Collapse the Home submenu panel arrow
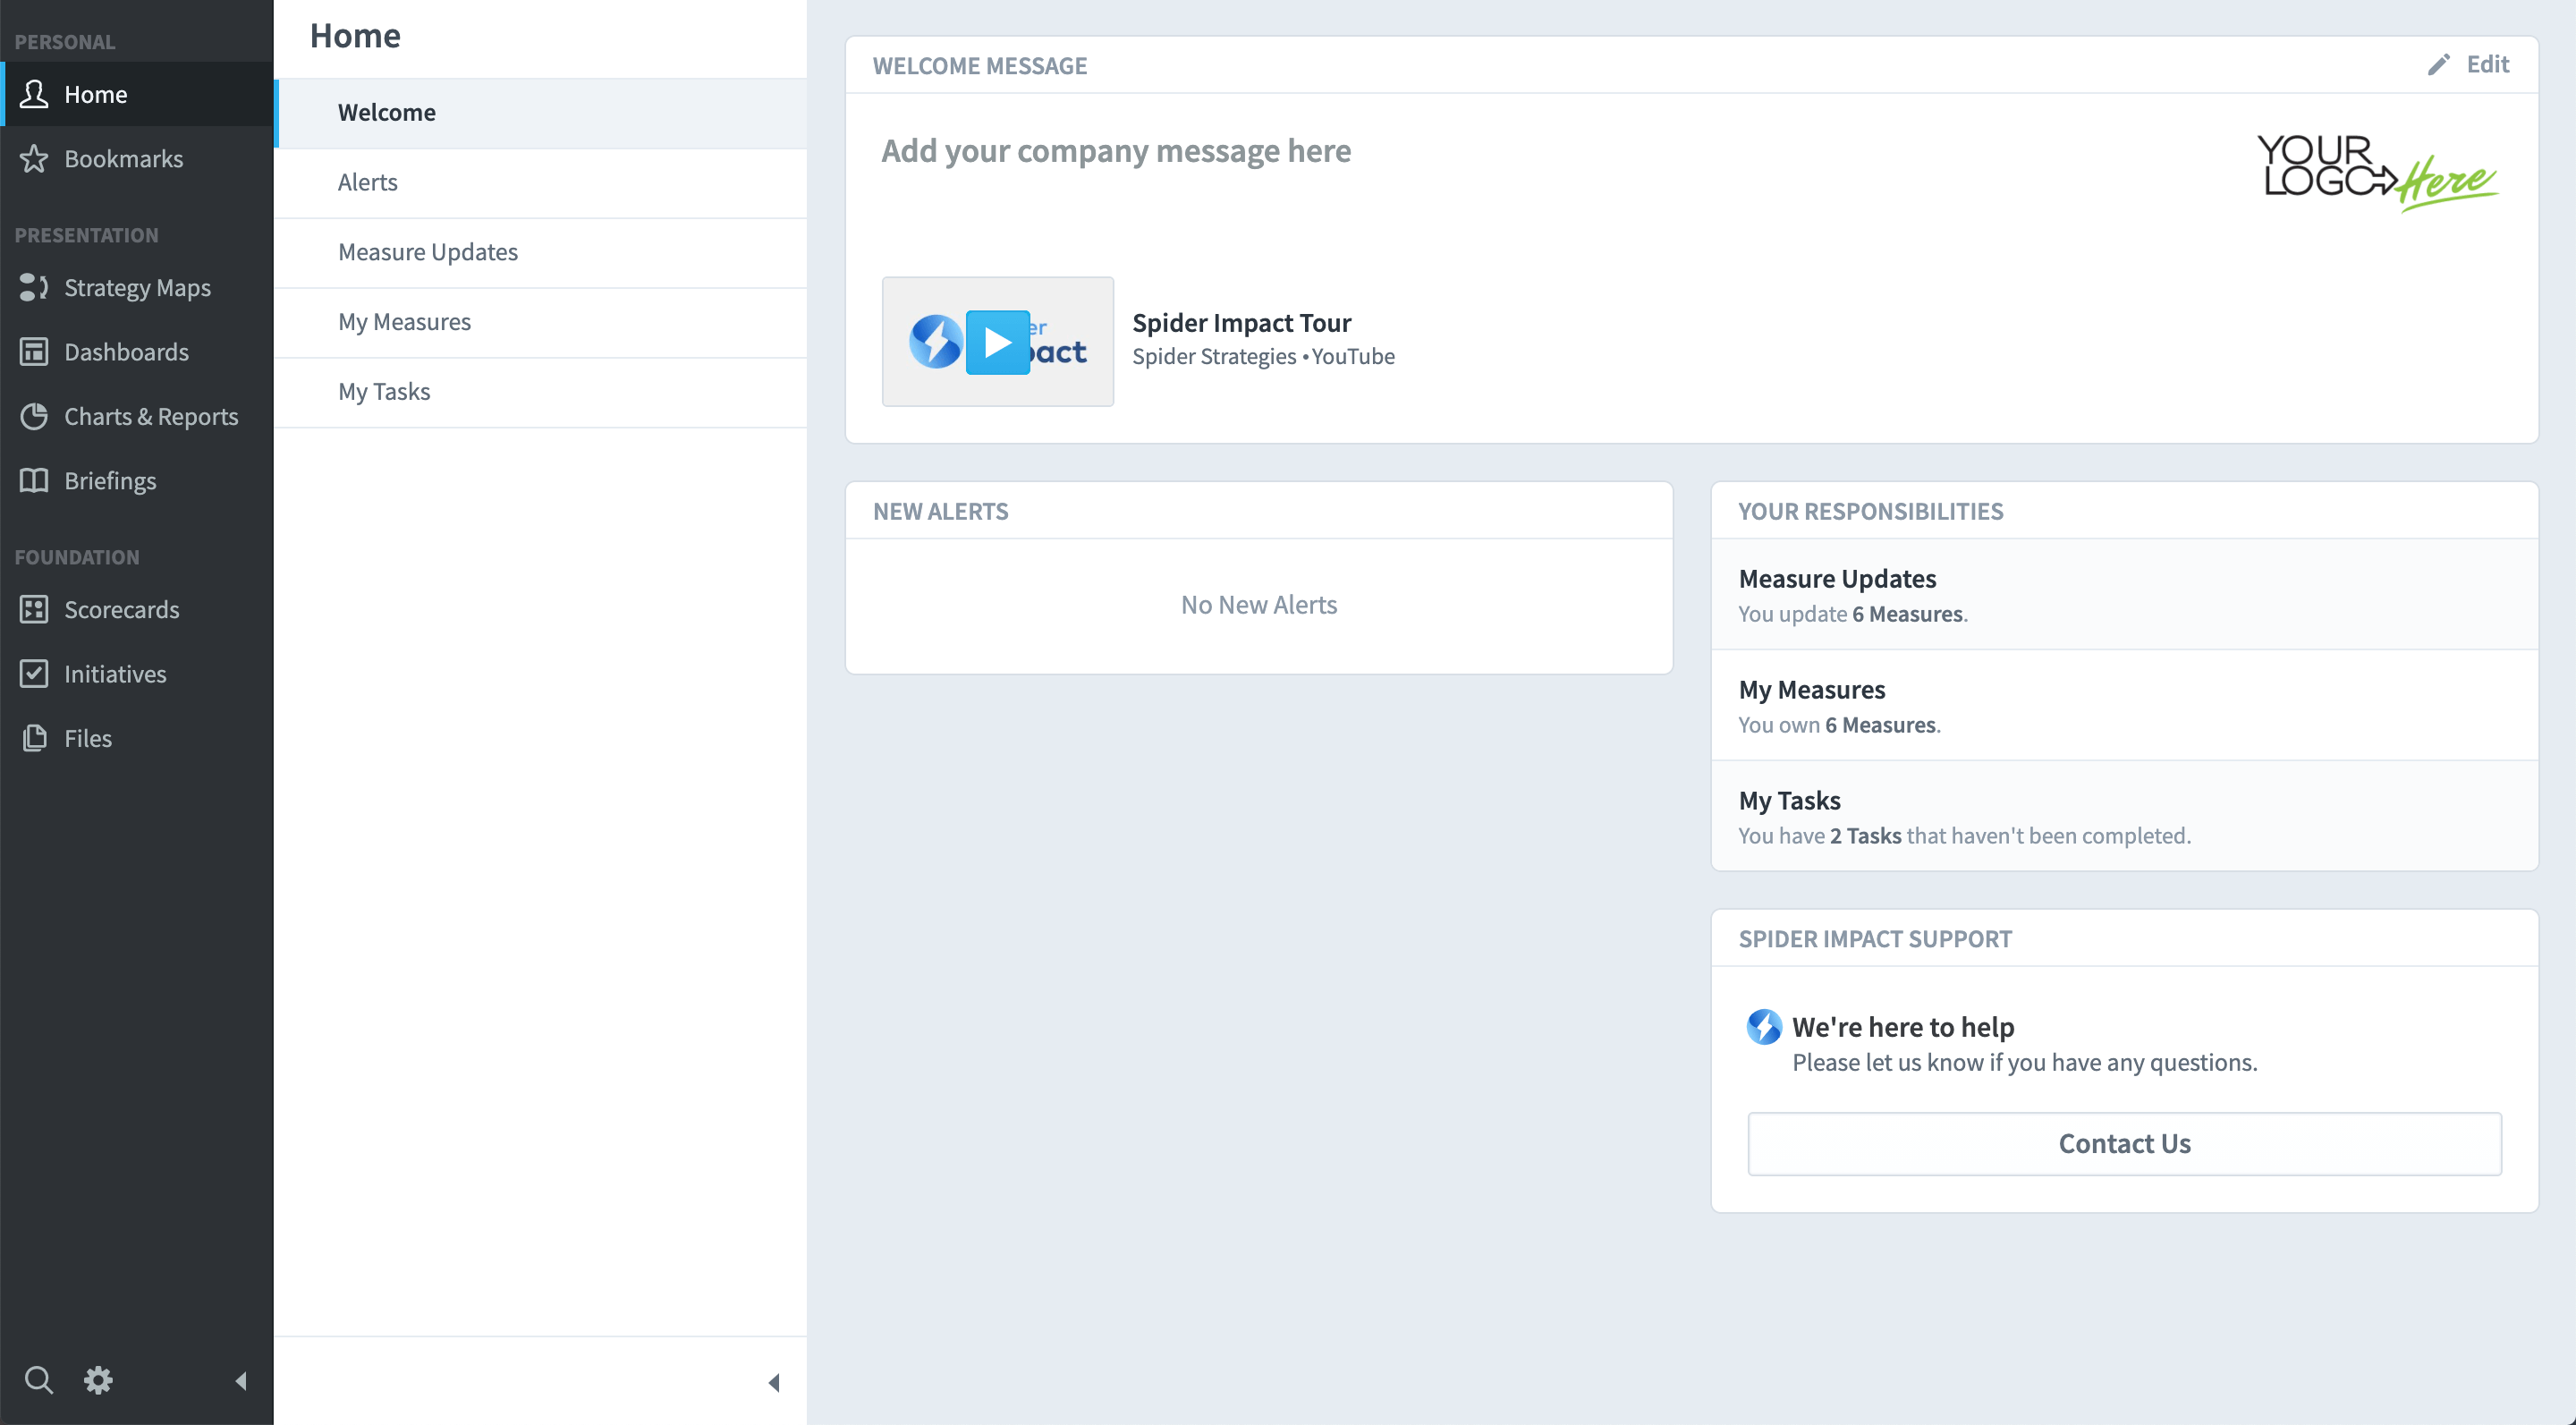The width and height of the screenshot is (2576, 1425). 774,1382
